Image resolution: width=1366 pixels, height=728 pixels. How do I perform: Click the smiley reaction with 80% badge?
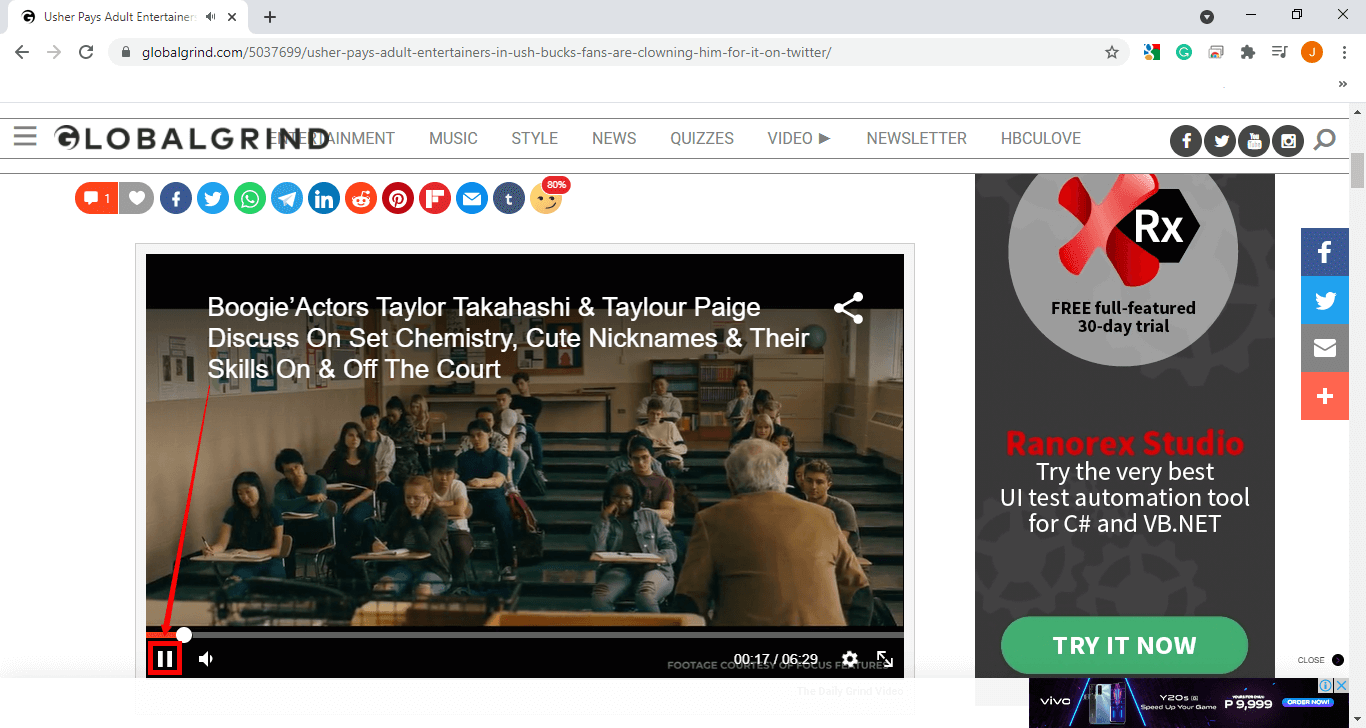(548, 196)
